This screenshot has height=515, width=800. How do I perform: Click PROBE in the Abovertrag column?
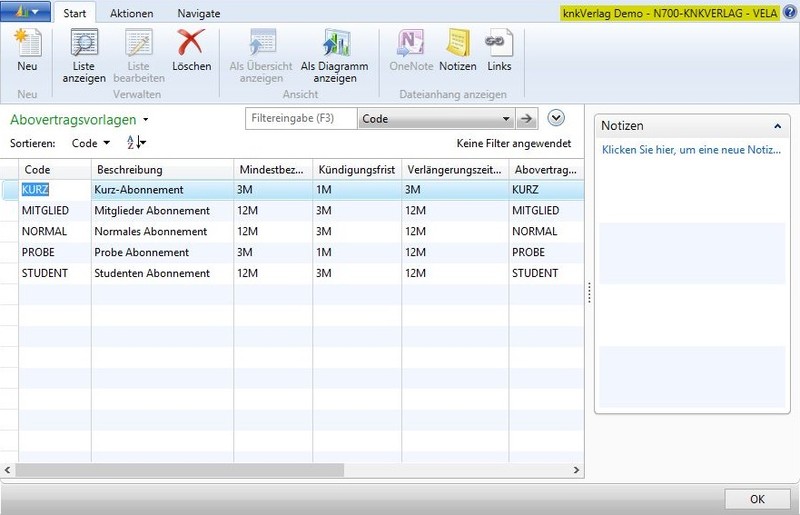[546, 252]
